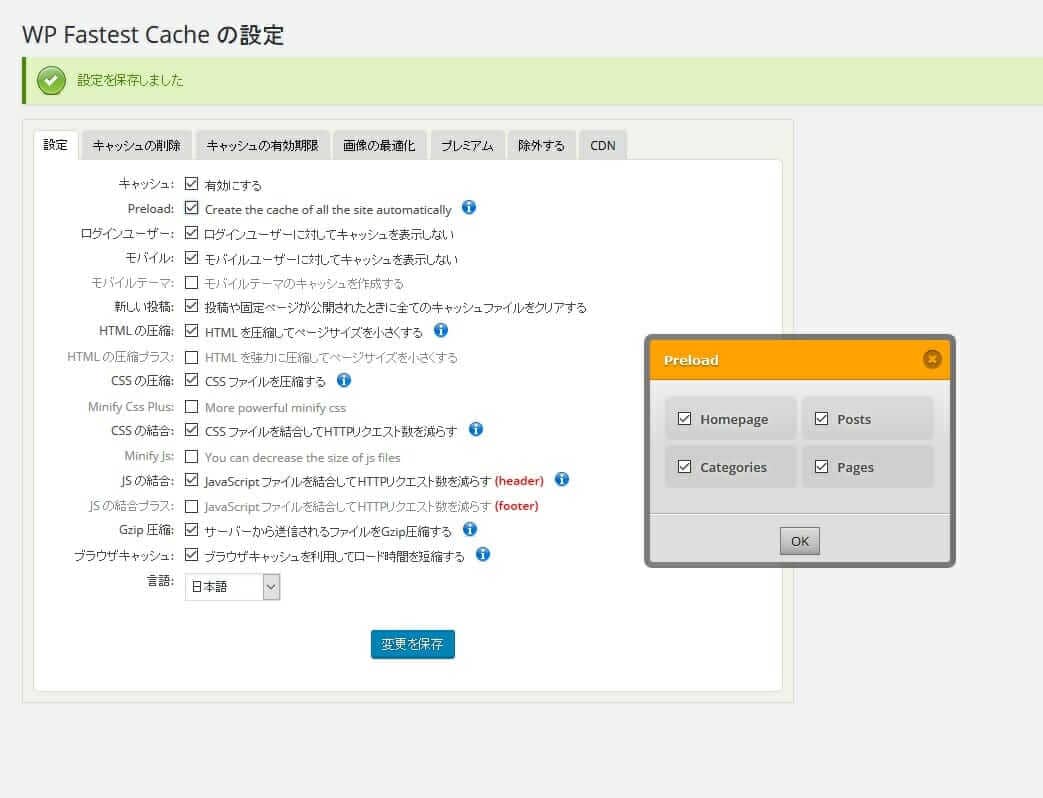1043x798 pixels.
Task: Toggle the 新しい投稿 checkbox
Action: coord(192,306)
